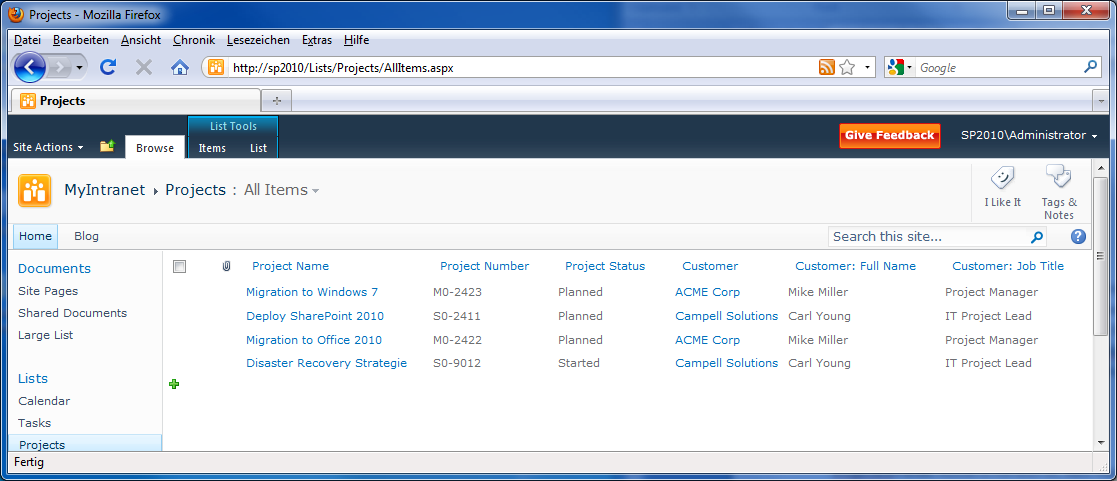
Task: Click the Firefox home icon
Action: point(180,67)
